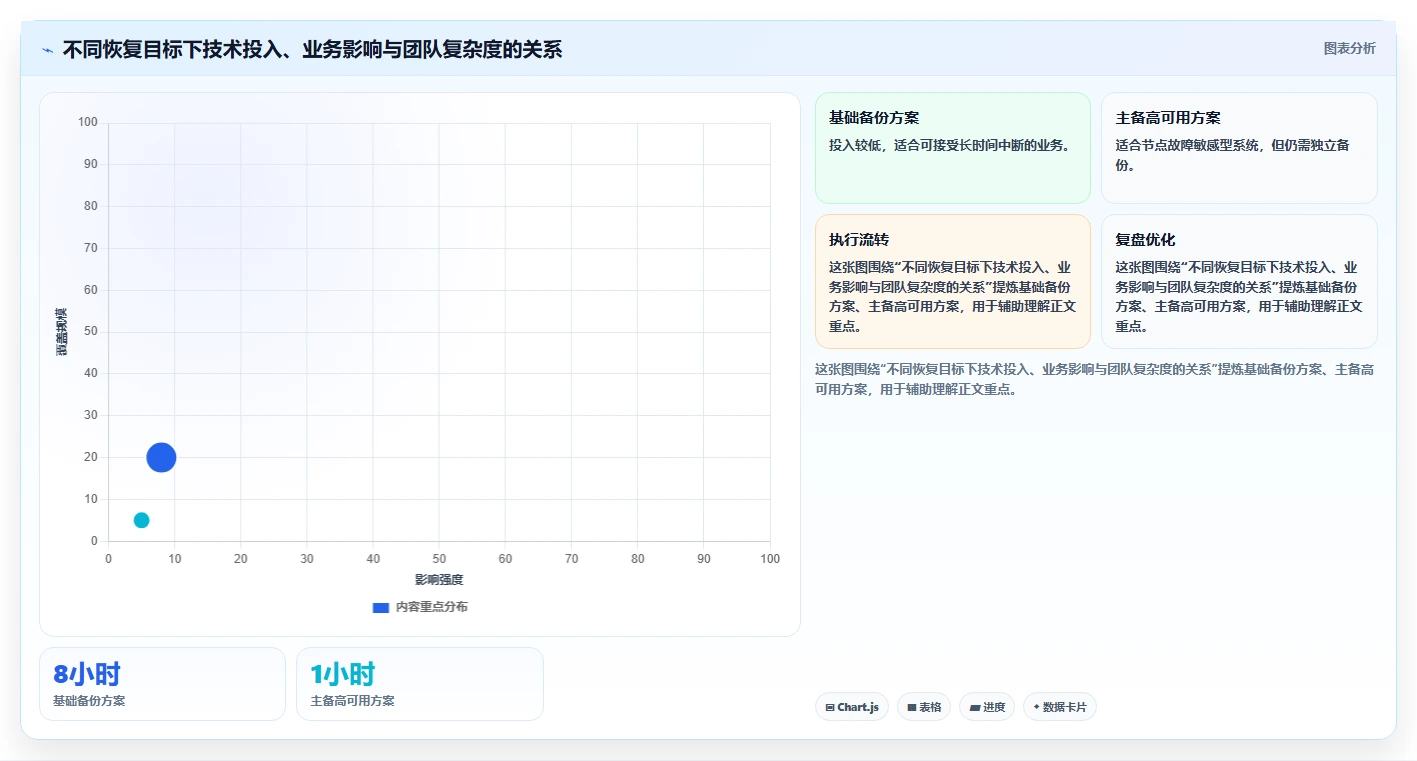This screenshot has height=761, width=1417.
Task: Select the 执行流转 card
Action: [x=952, y=281]
